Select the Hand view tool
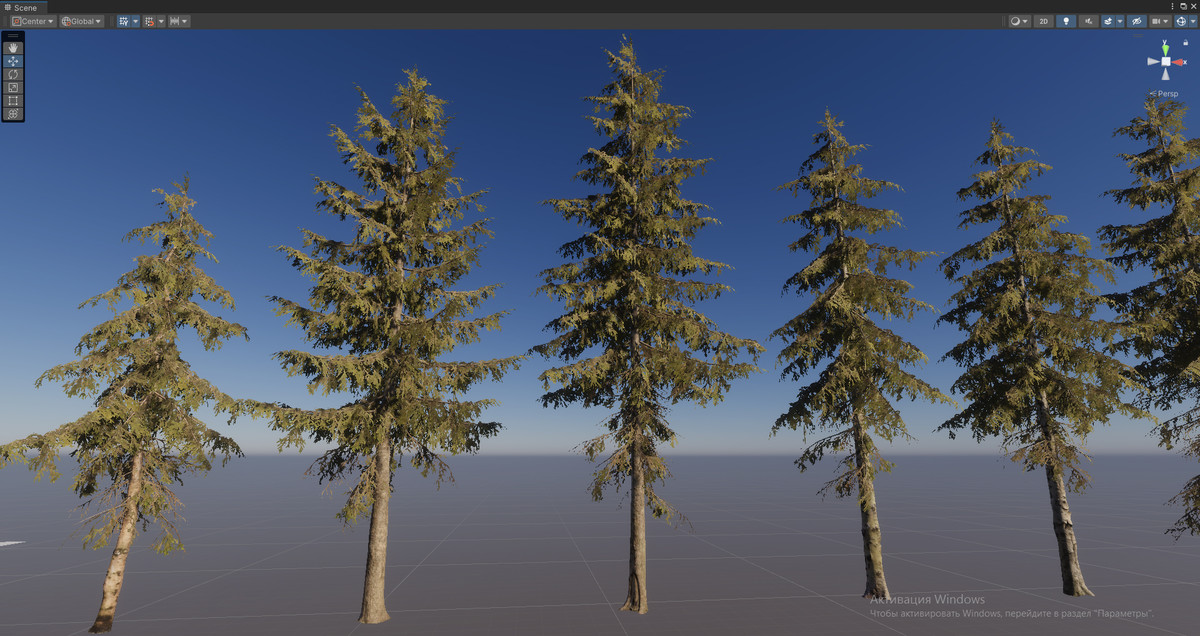Viewport: 1200px width, 636px height. coord(13,47)
